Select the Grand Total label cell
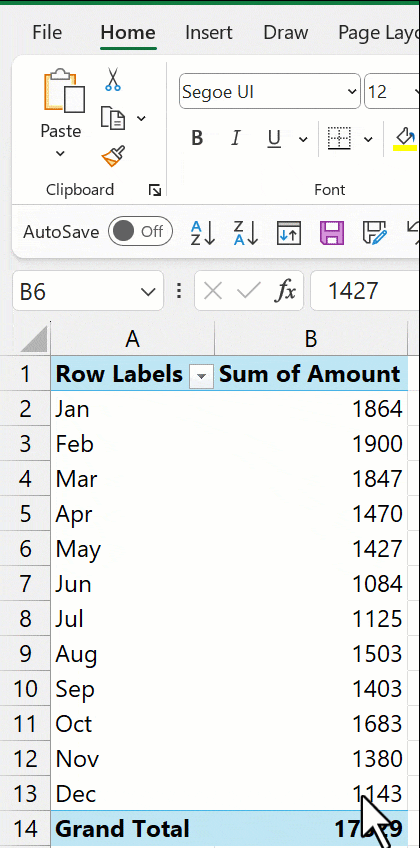The image size is (420, 848). pyautogui.click(x=132, y=829)
